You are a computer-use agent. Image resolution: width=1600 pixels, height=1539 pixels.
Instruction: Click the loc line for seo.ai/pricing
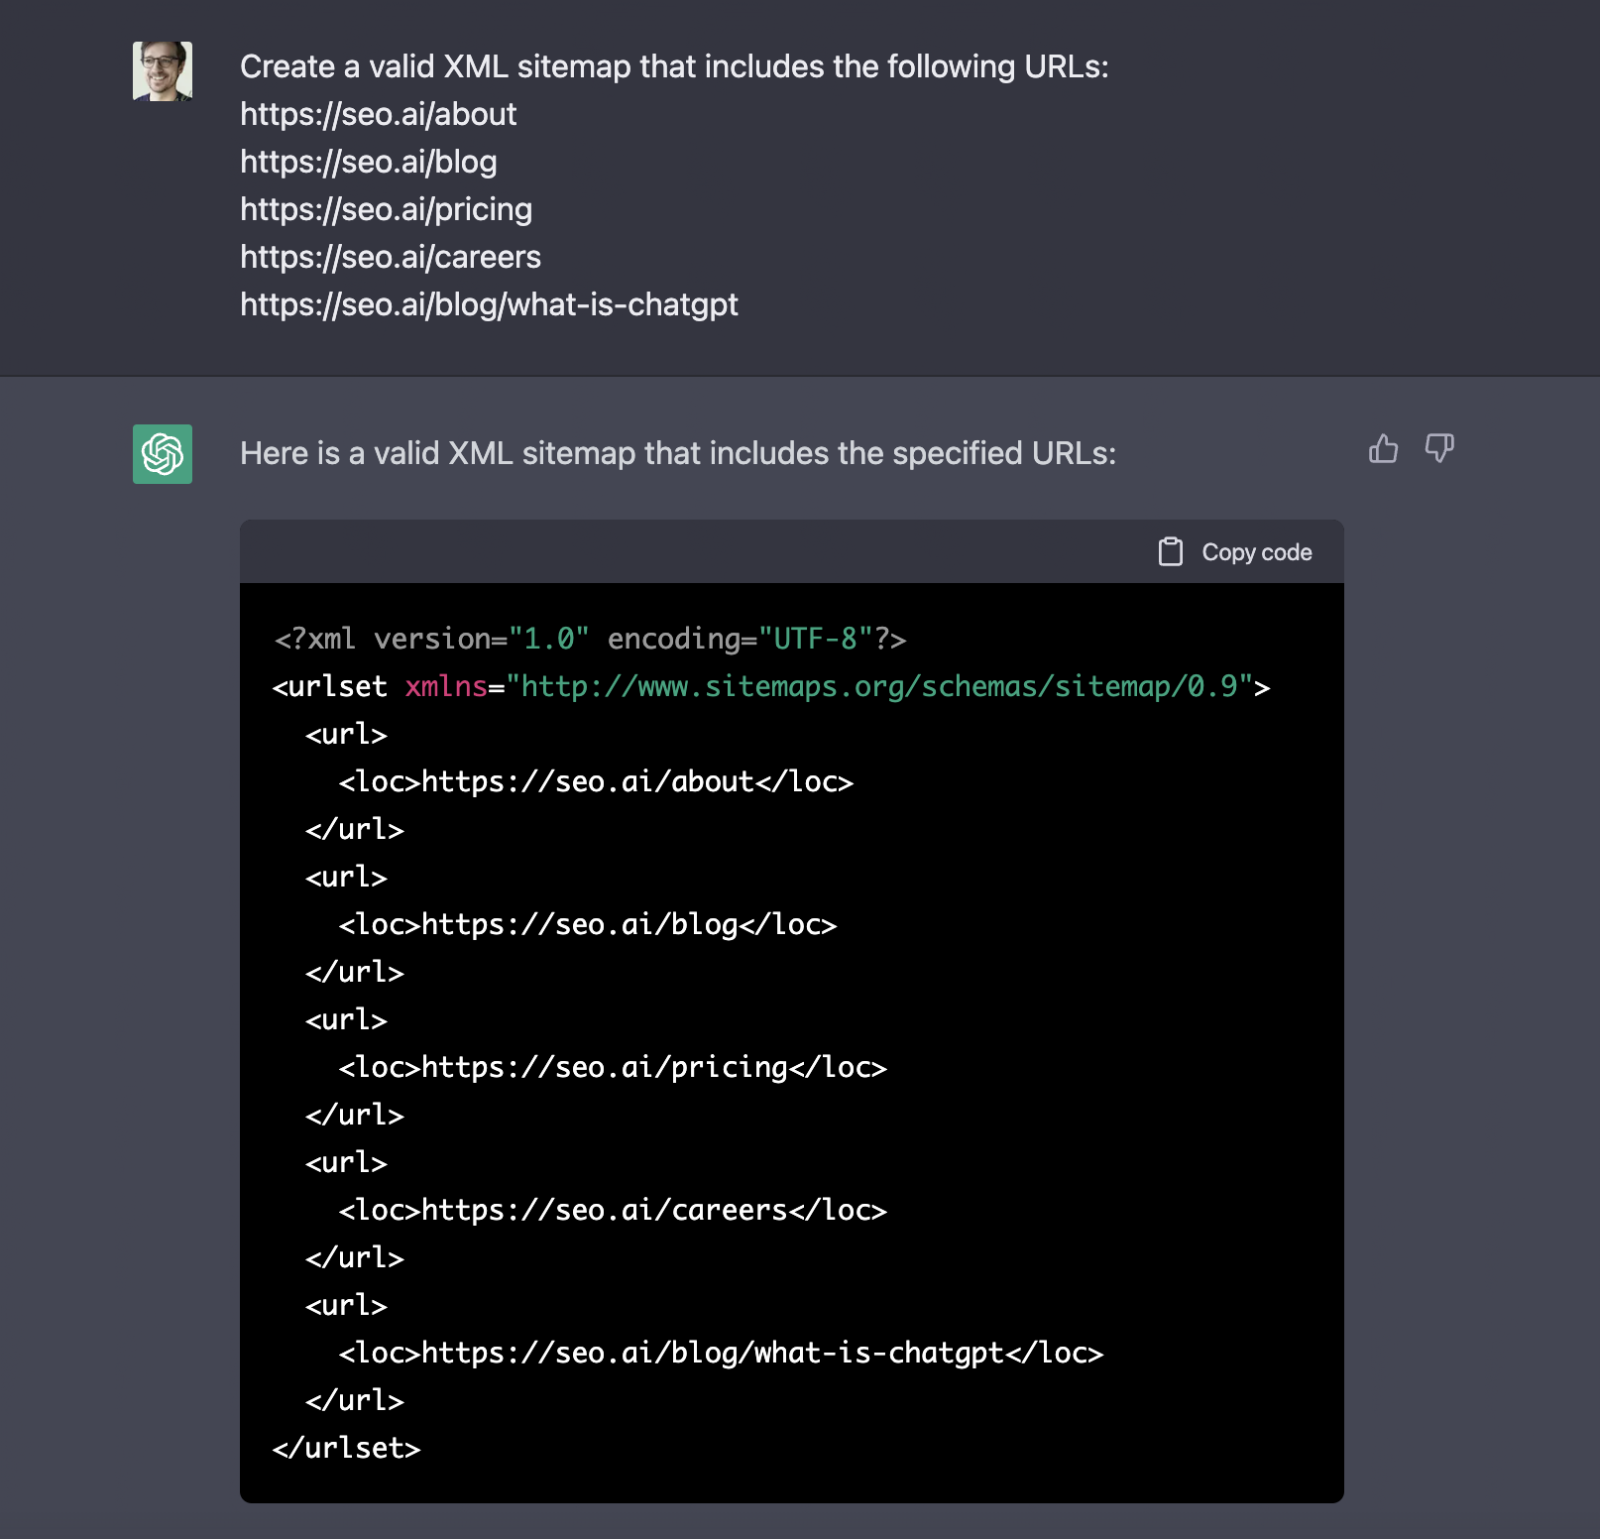[x=613, y=1068]
